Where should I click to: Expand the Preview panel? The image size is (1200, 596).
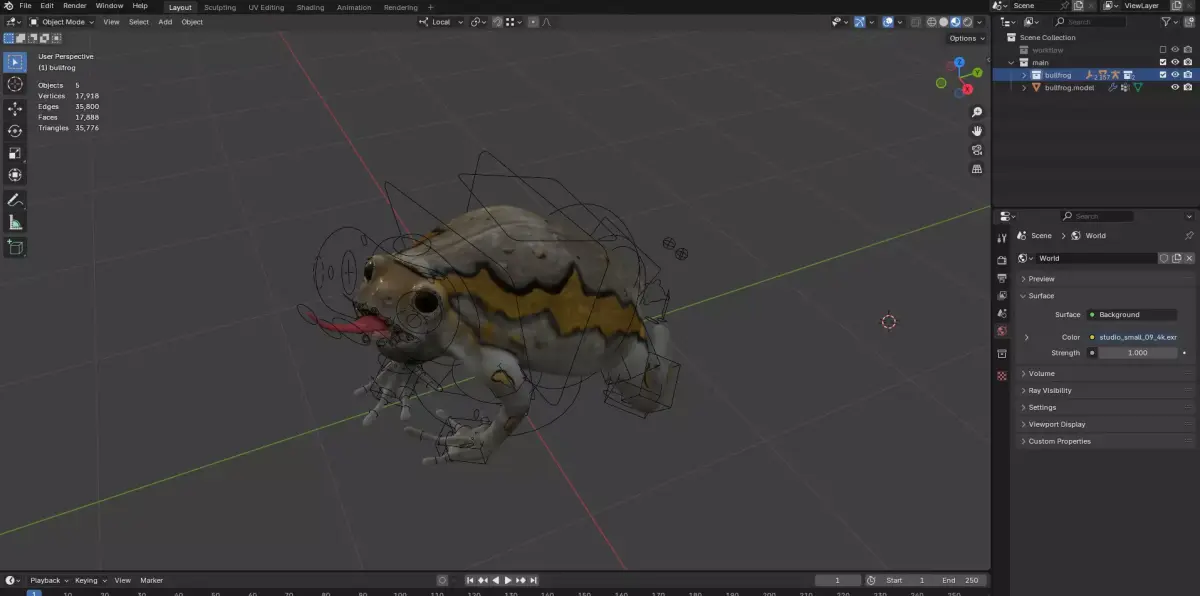point(1106,279)
